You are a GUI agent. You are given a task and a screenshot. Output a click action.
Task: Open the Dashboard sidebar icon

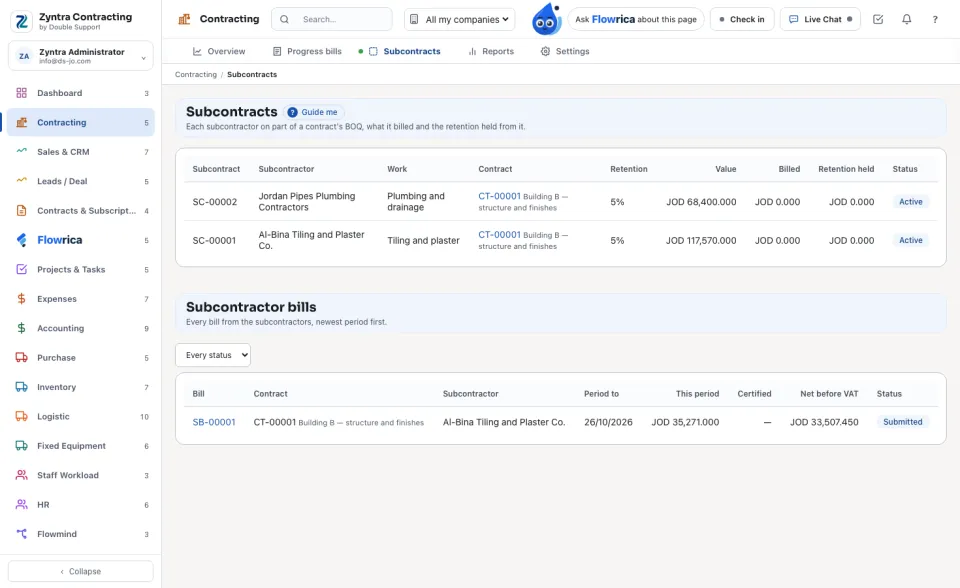(x=21, y=93)
